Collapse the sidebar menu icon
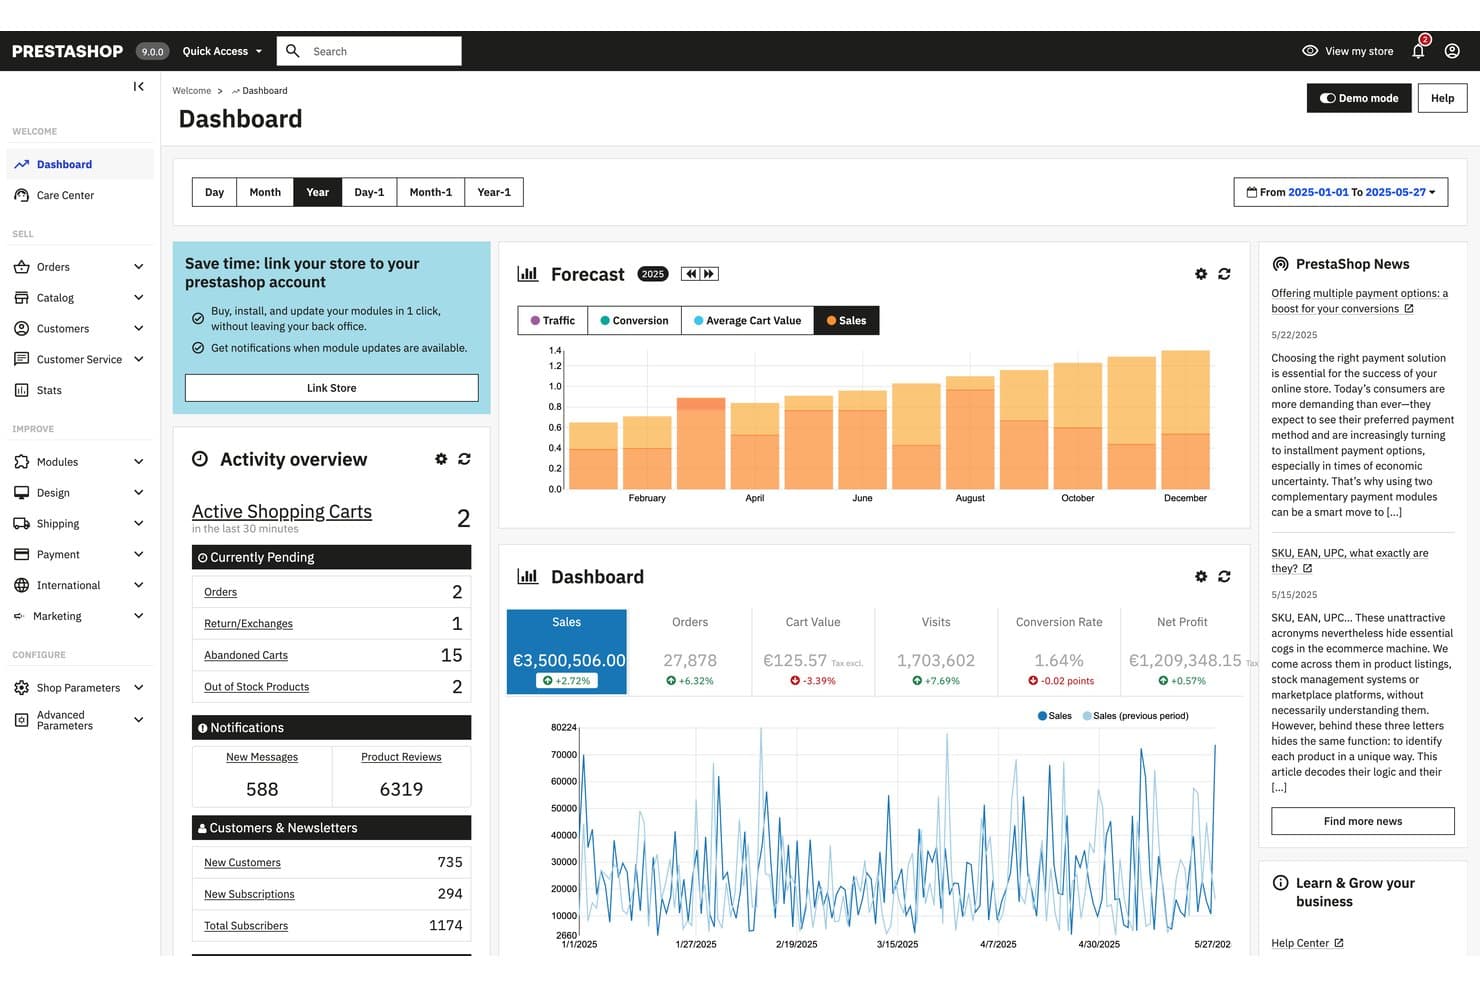Image resolution: width=1480 pixels, height=987 pixels. [x=138, y=87]
